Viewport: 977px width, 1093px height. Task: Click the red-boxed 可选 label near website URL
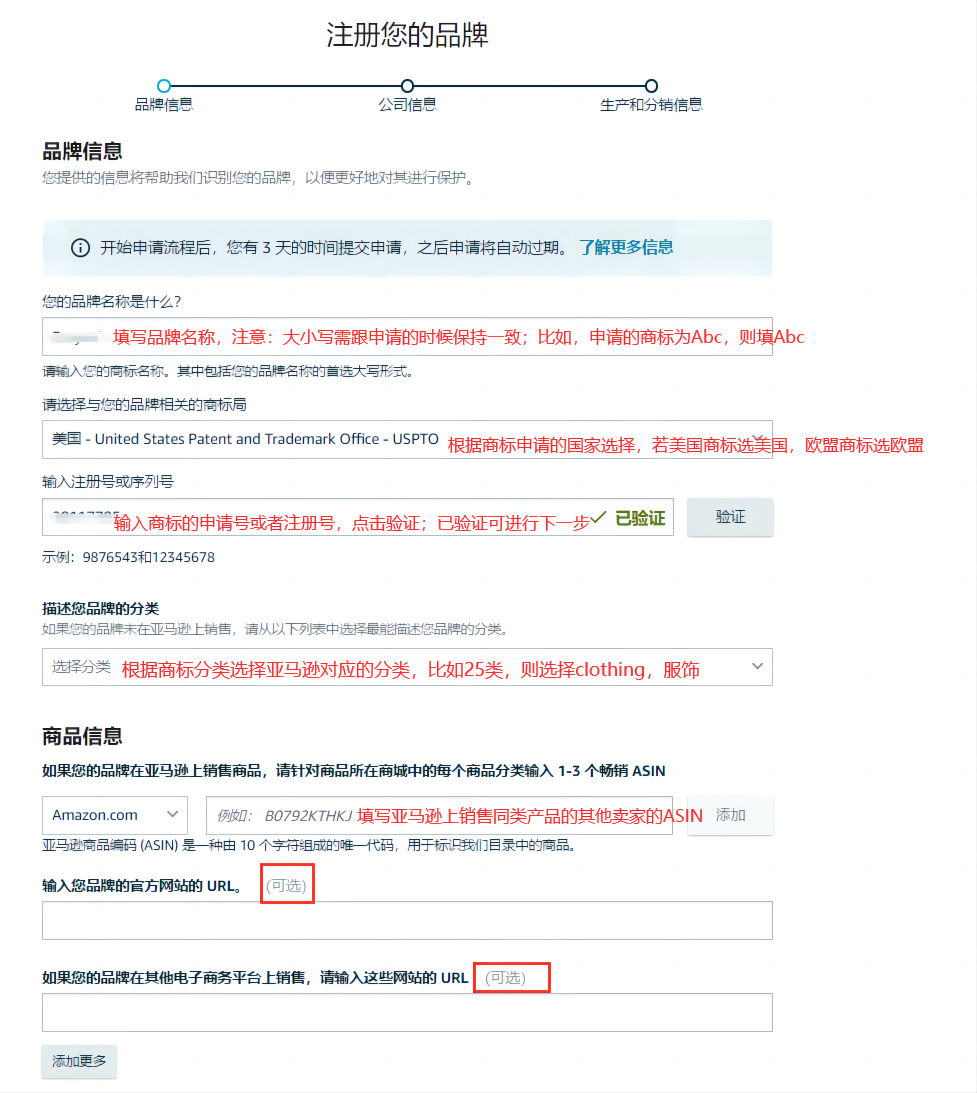pos(287,884)
